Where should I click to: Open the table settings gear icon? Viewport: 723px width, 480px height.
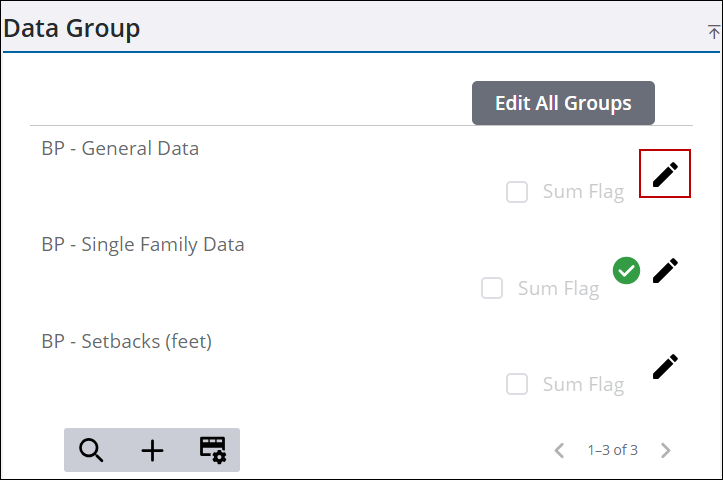(213, 450)
